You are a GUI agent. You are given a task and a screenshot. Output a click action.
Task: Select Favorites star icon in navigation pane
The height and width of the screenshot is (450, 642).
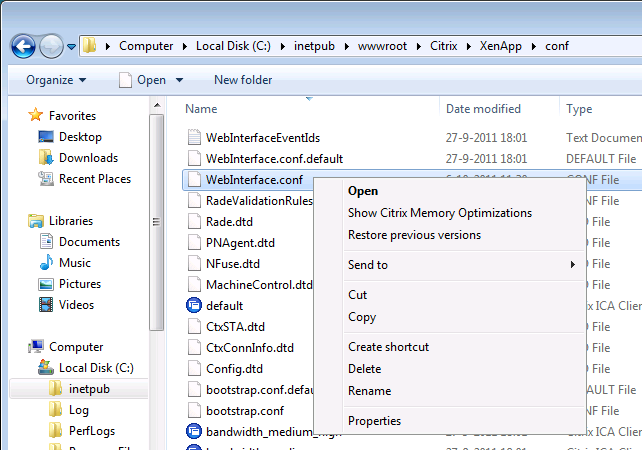[x=36, y=115]
